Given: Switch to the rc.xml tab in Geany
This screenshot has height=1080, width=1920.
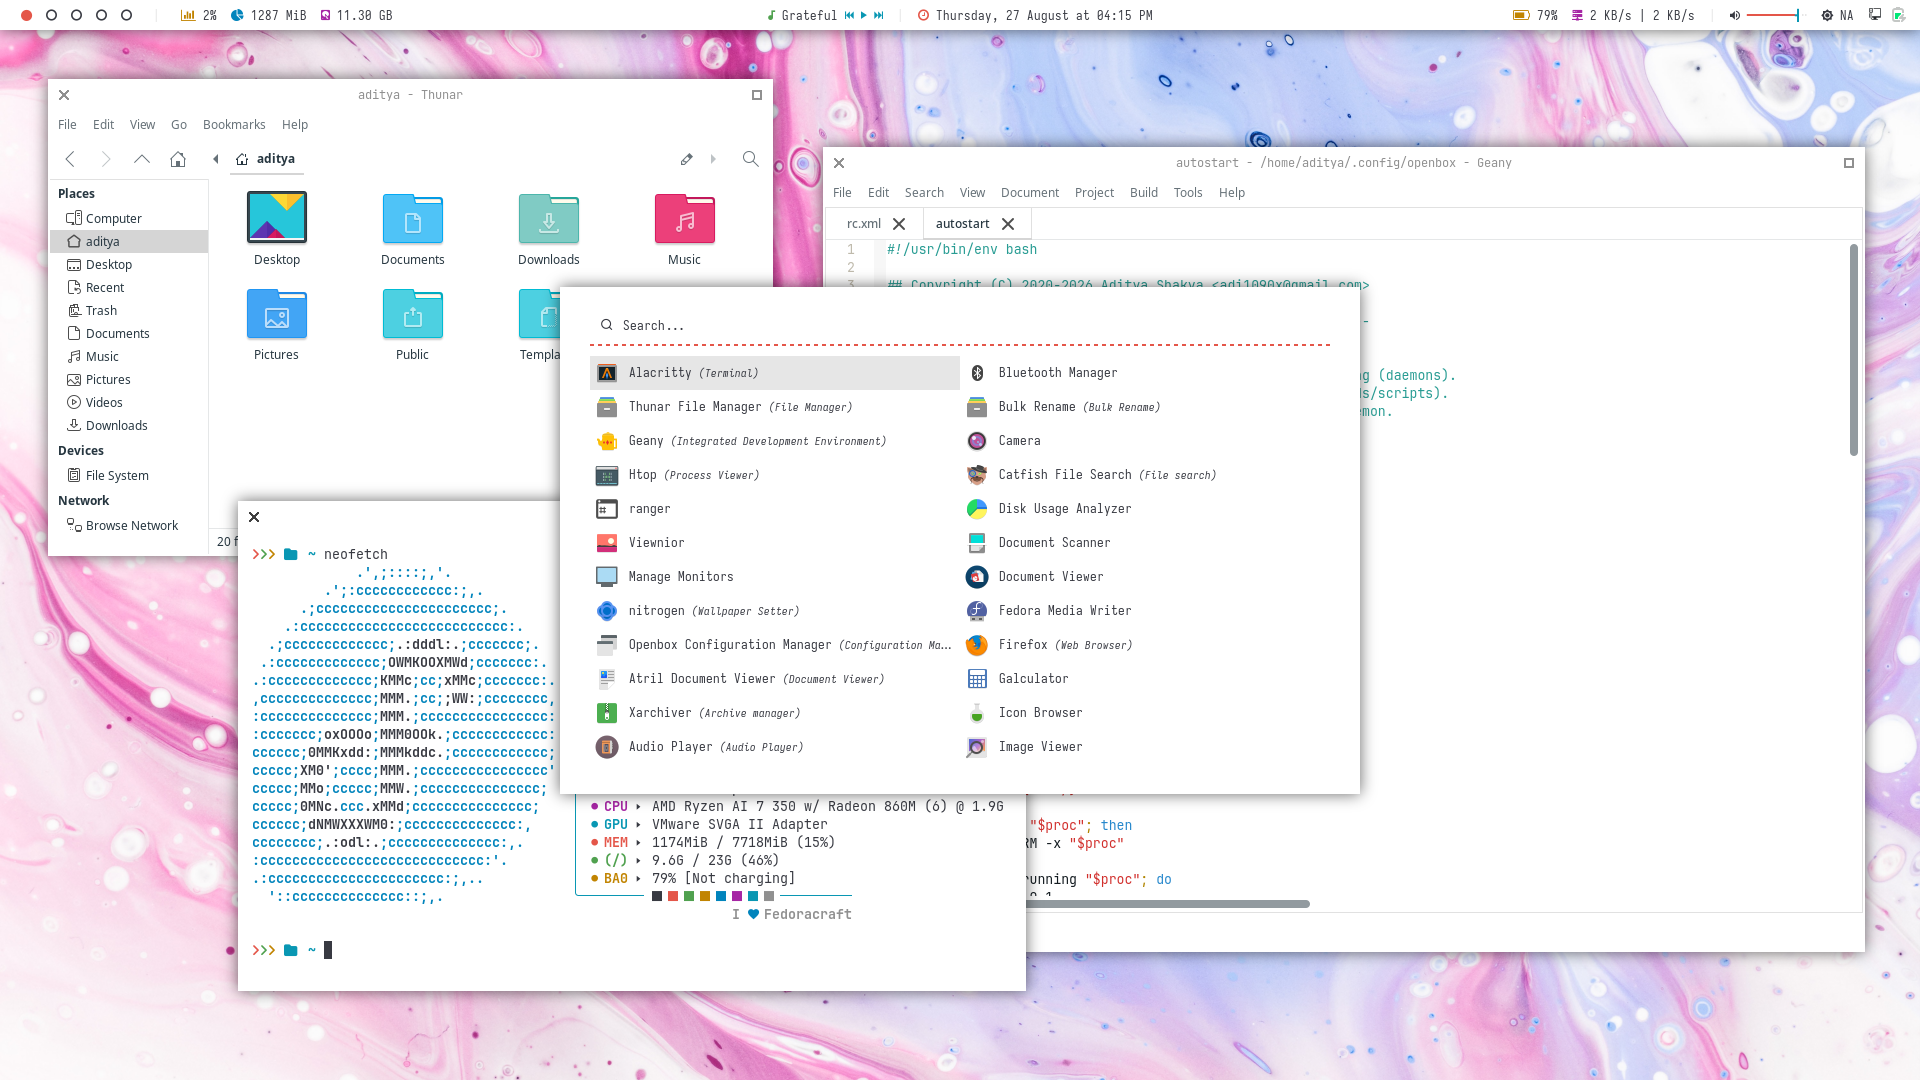Looking at the screenshot, I should coord(864,224).
